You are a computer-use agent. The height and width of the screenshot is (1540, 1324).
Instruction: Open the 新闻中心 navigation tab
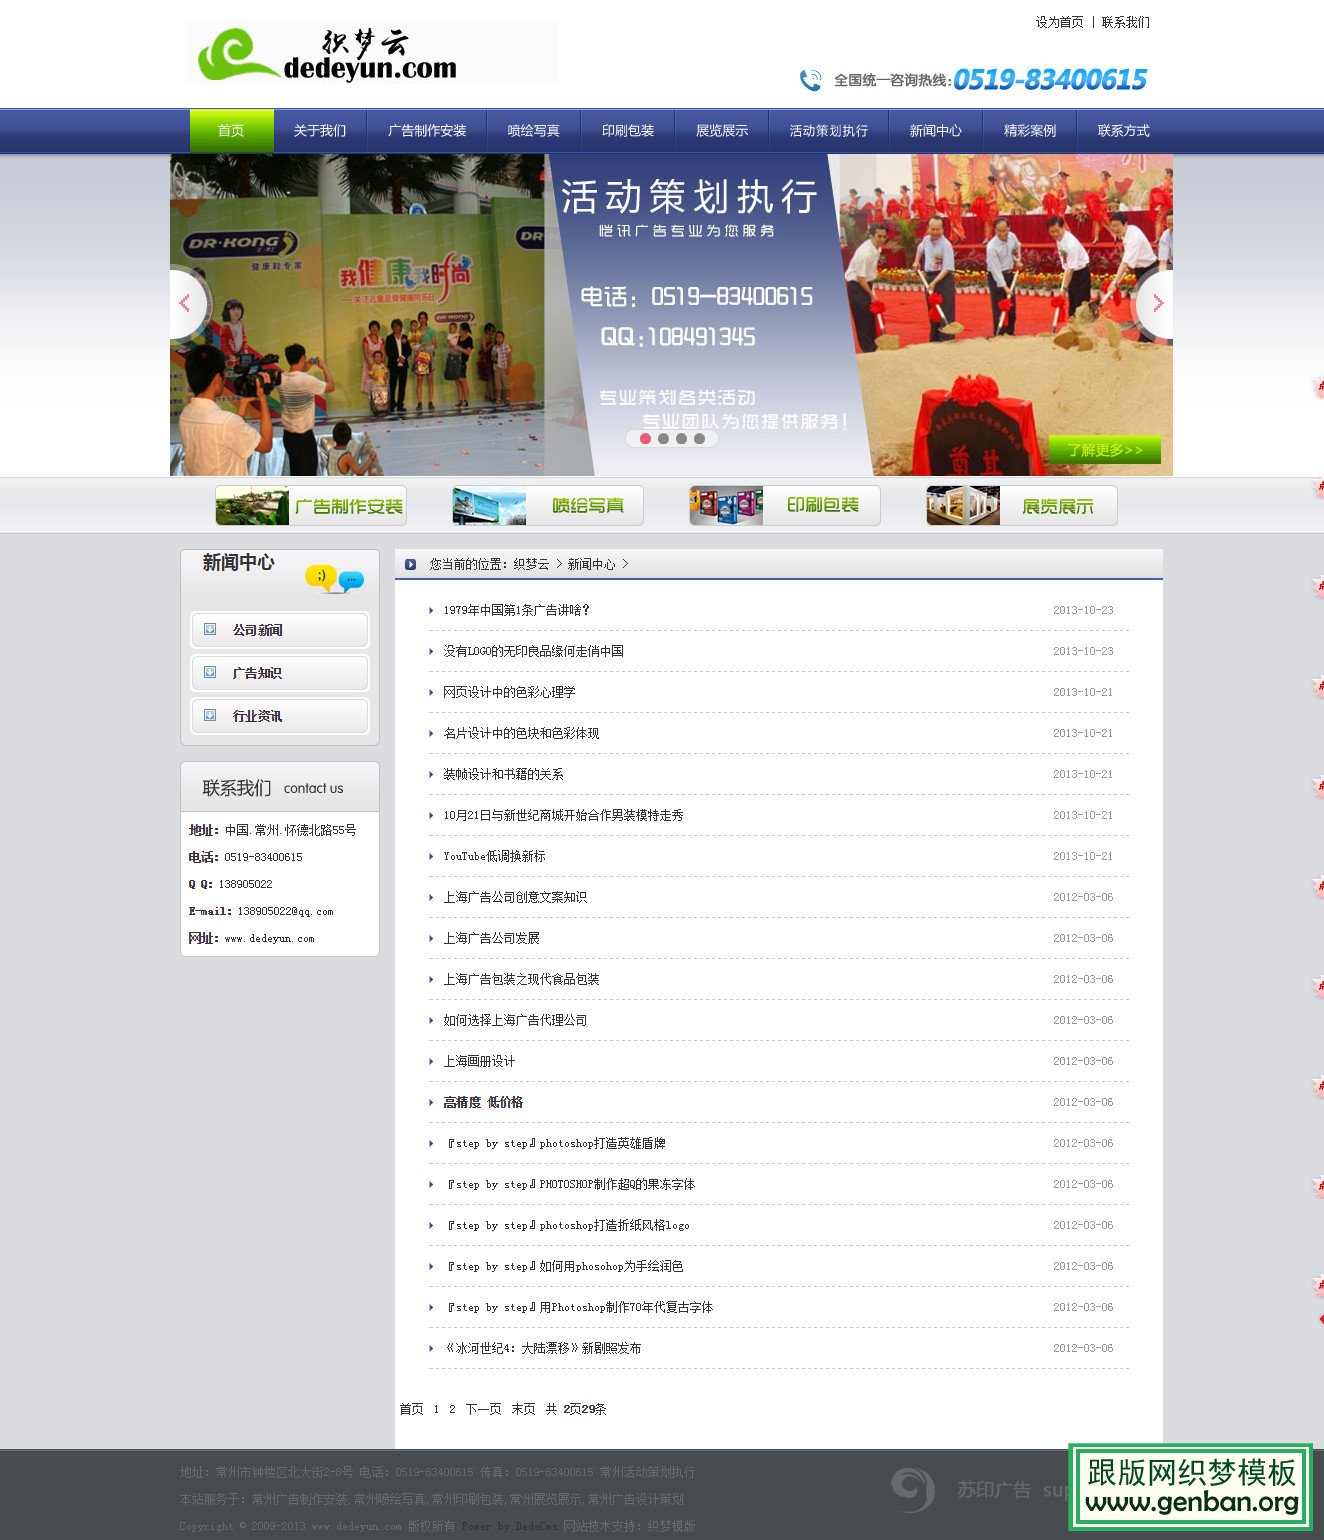coord(934,129)
